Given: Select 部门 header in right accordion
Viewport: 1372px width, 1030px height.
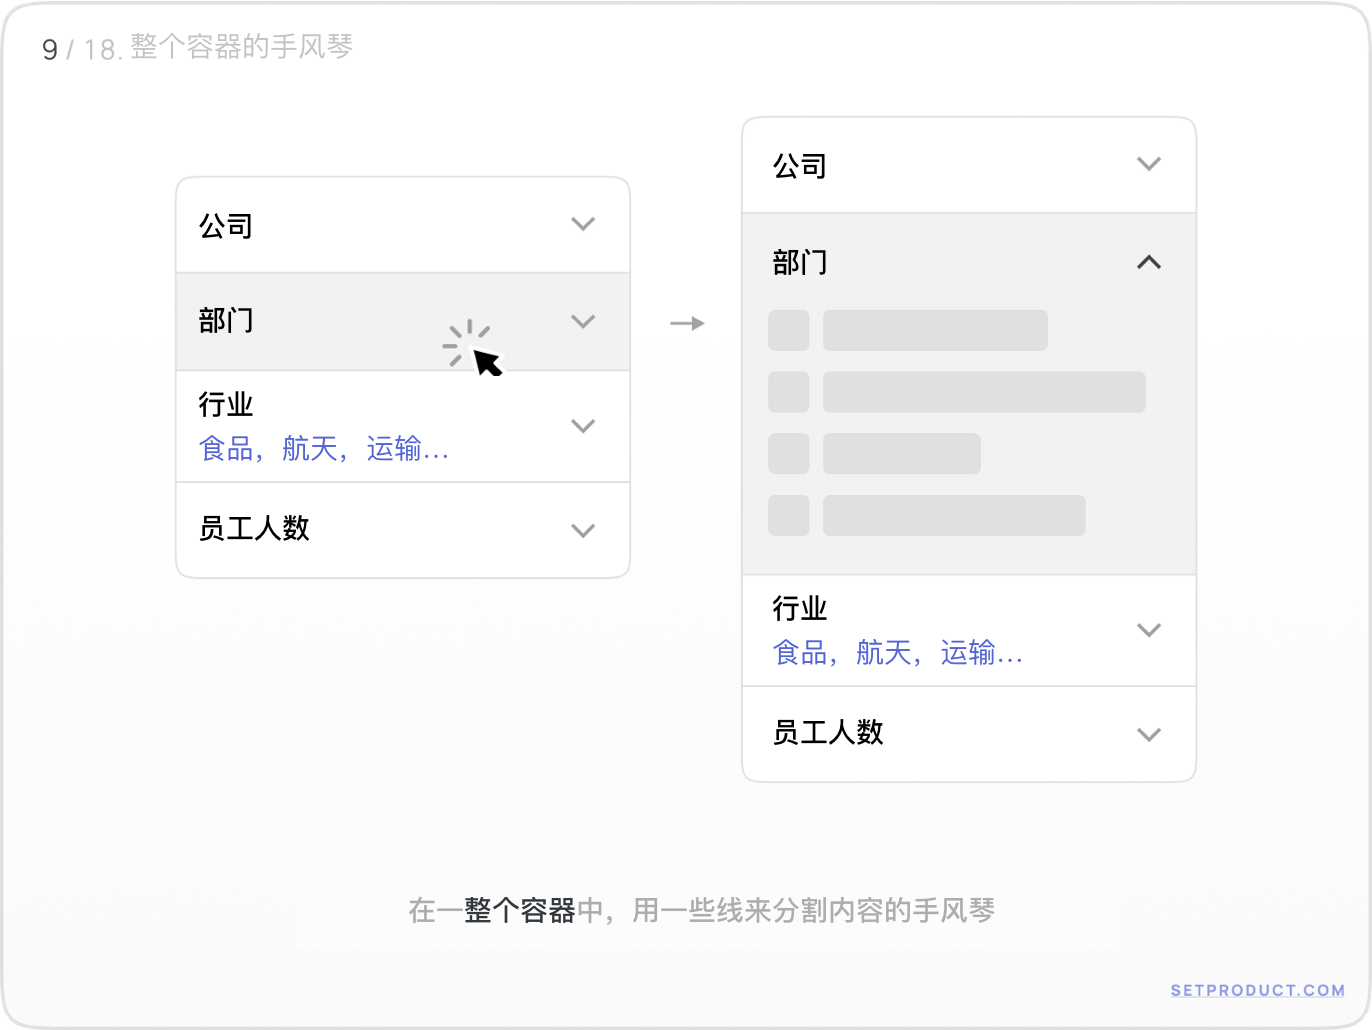Looking at the screenshot, I should pos(800,263).
